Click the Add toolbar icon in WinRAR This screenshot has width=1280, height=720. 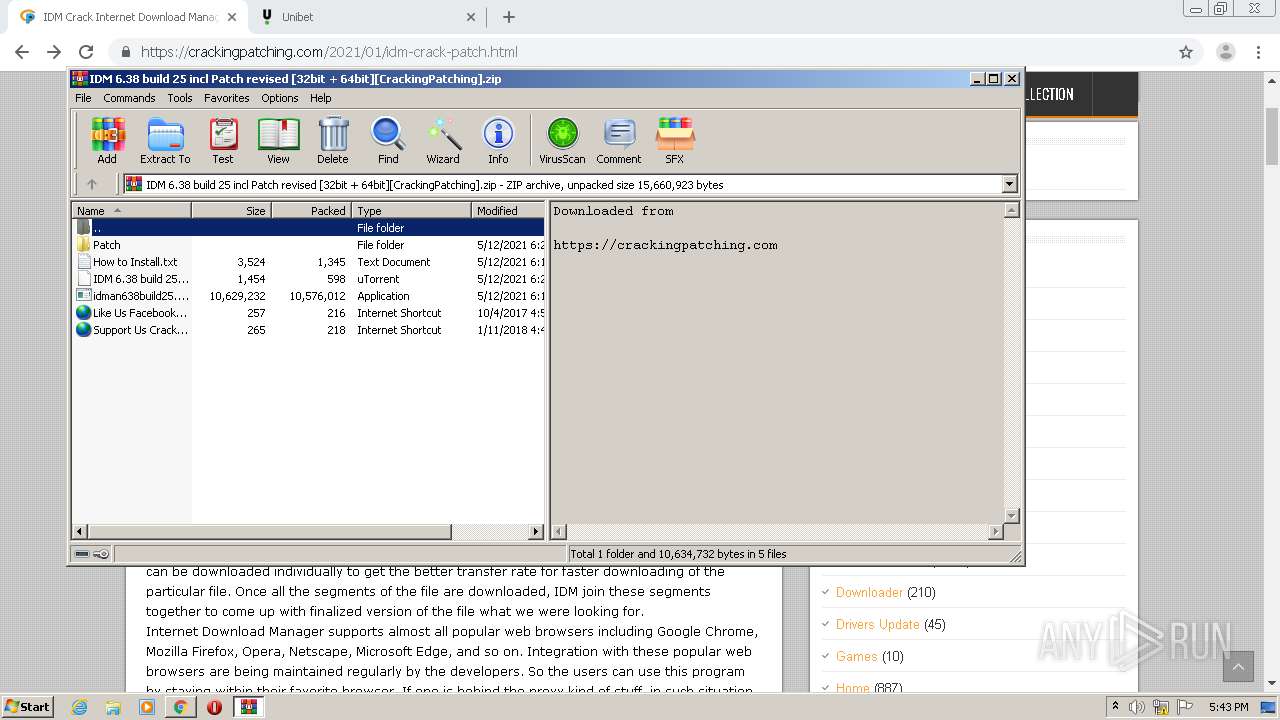pos(107,140)
